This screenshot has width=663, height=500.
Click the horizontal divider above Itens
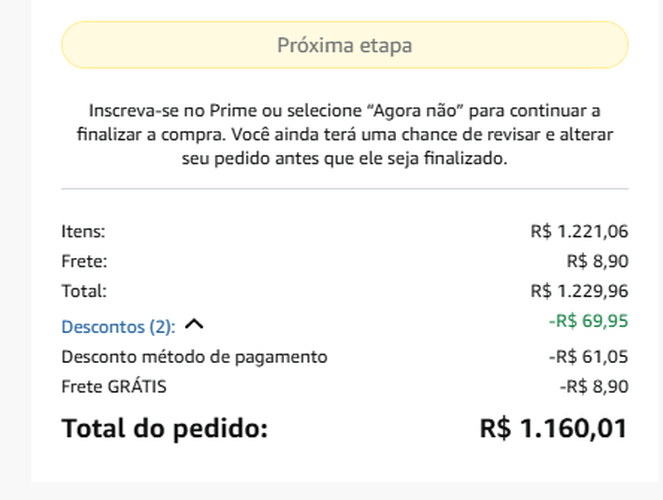pos(344,188)
